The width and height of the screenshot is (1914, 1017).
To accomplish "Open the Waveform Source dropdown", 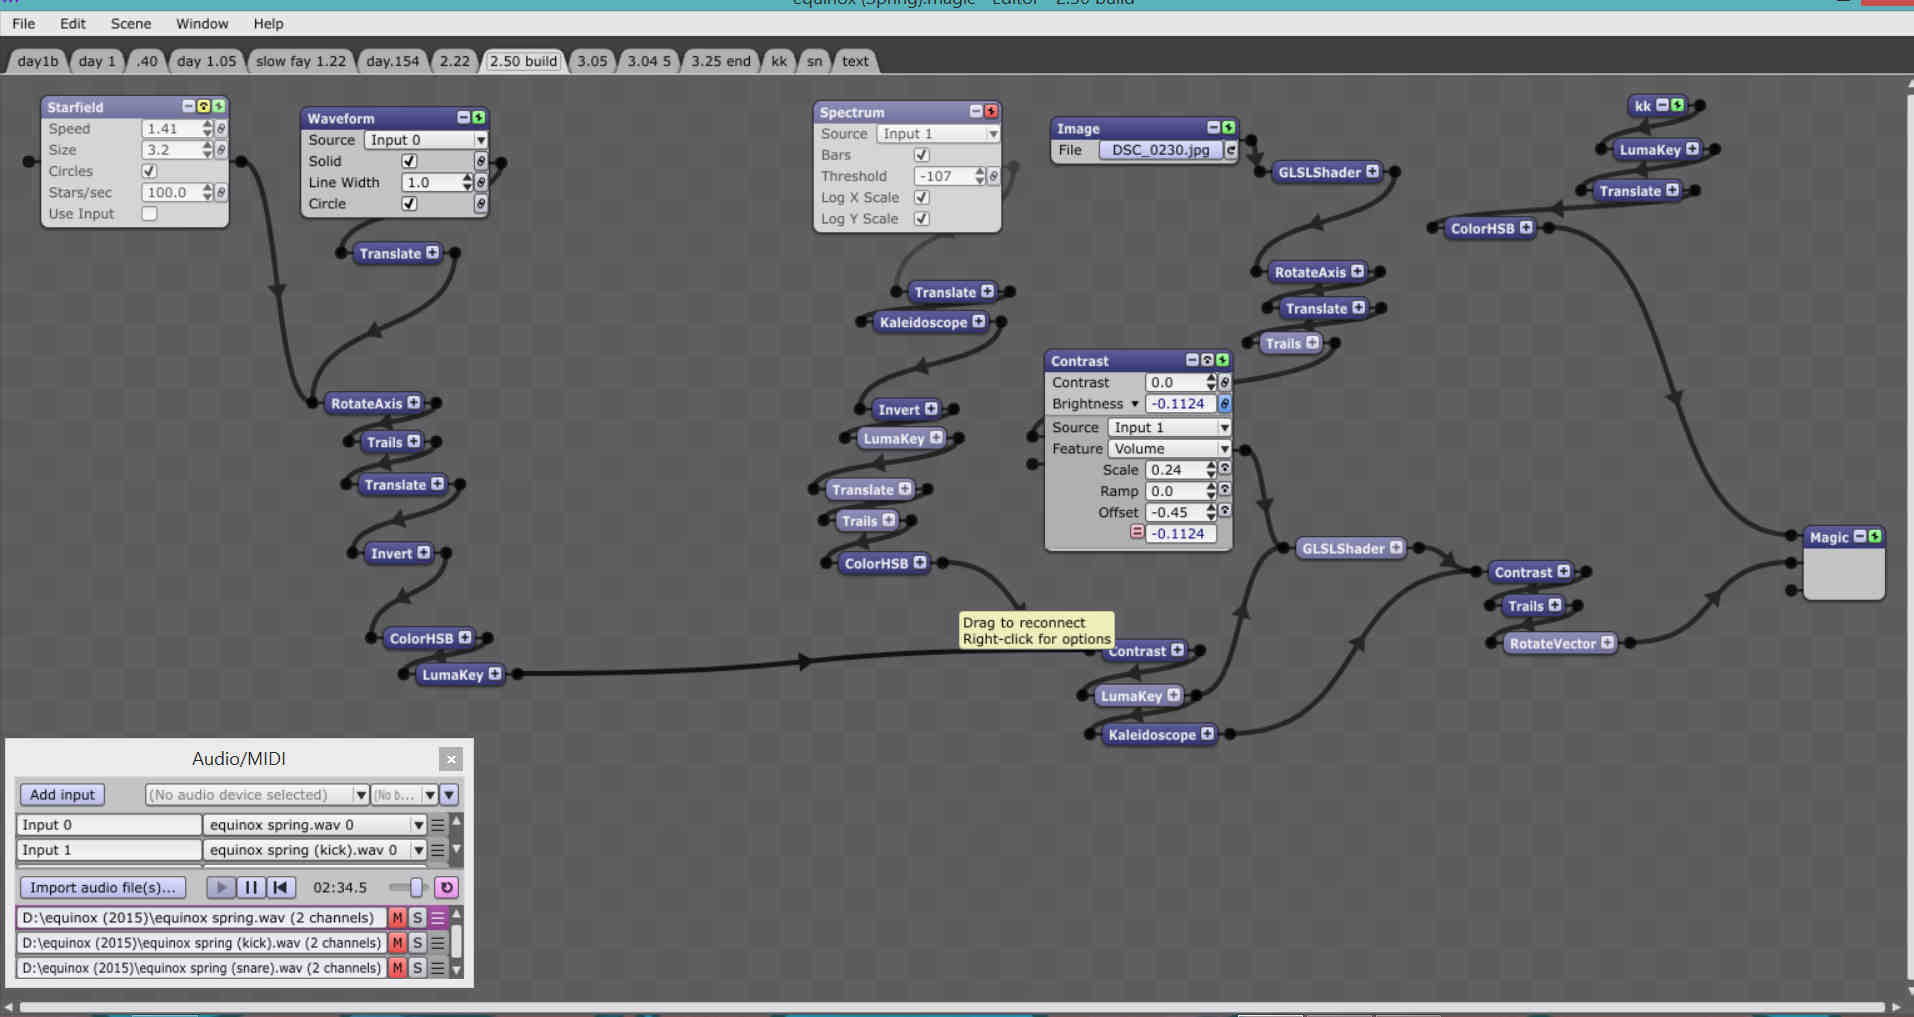I will [x=426, y=140].
